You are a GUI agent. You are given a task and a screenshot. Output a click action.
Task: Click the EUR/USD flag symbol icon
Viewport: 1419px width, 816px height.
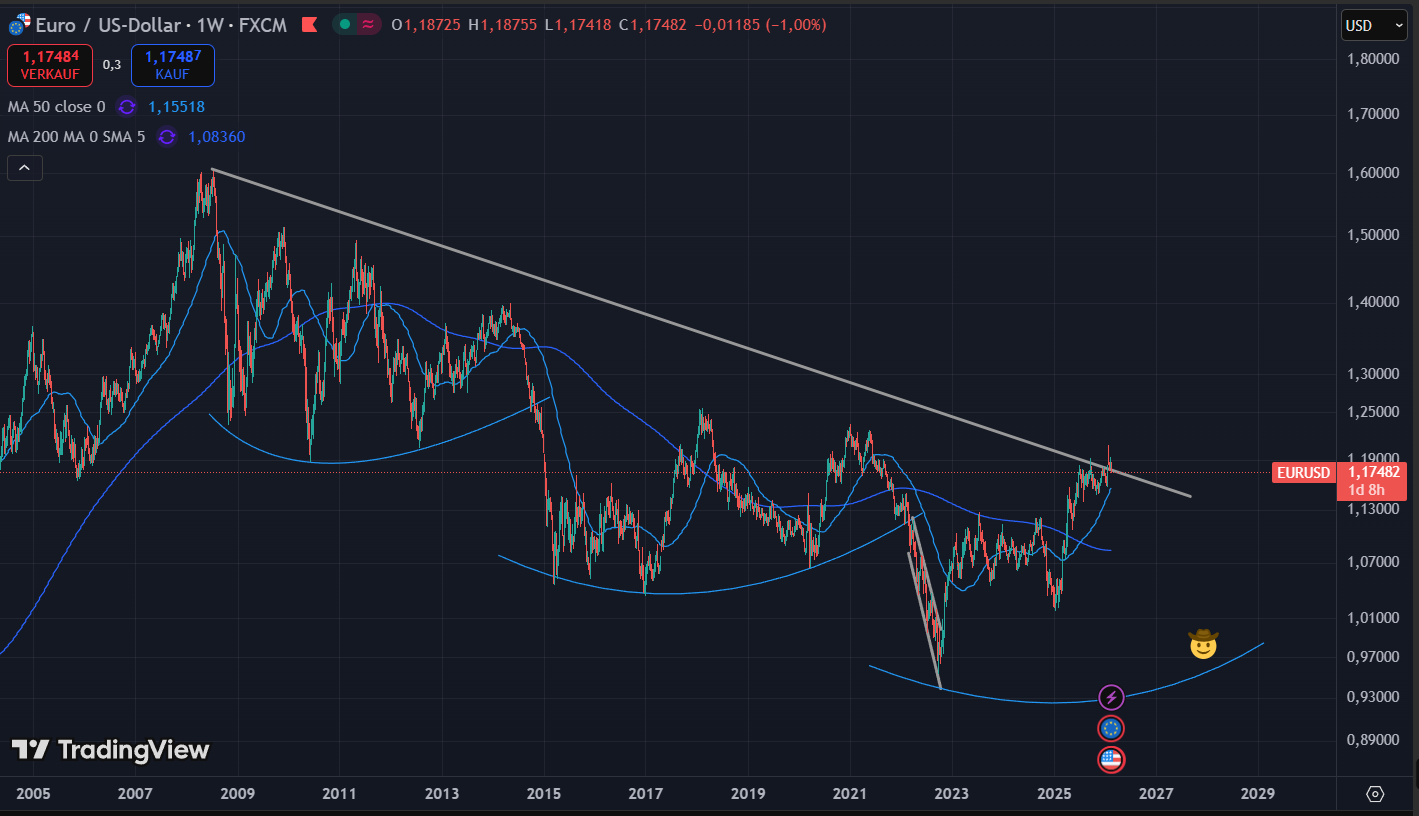(19, 25)
